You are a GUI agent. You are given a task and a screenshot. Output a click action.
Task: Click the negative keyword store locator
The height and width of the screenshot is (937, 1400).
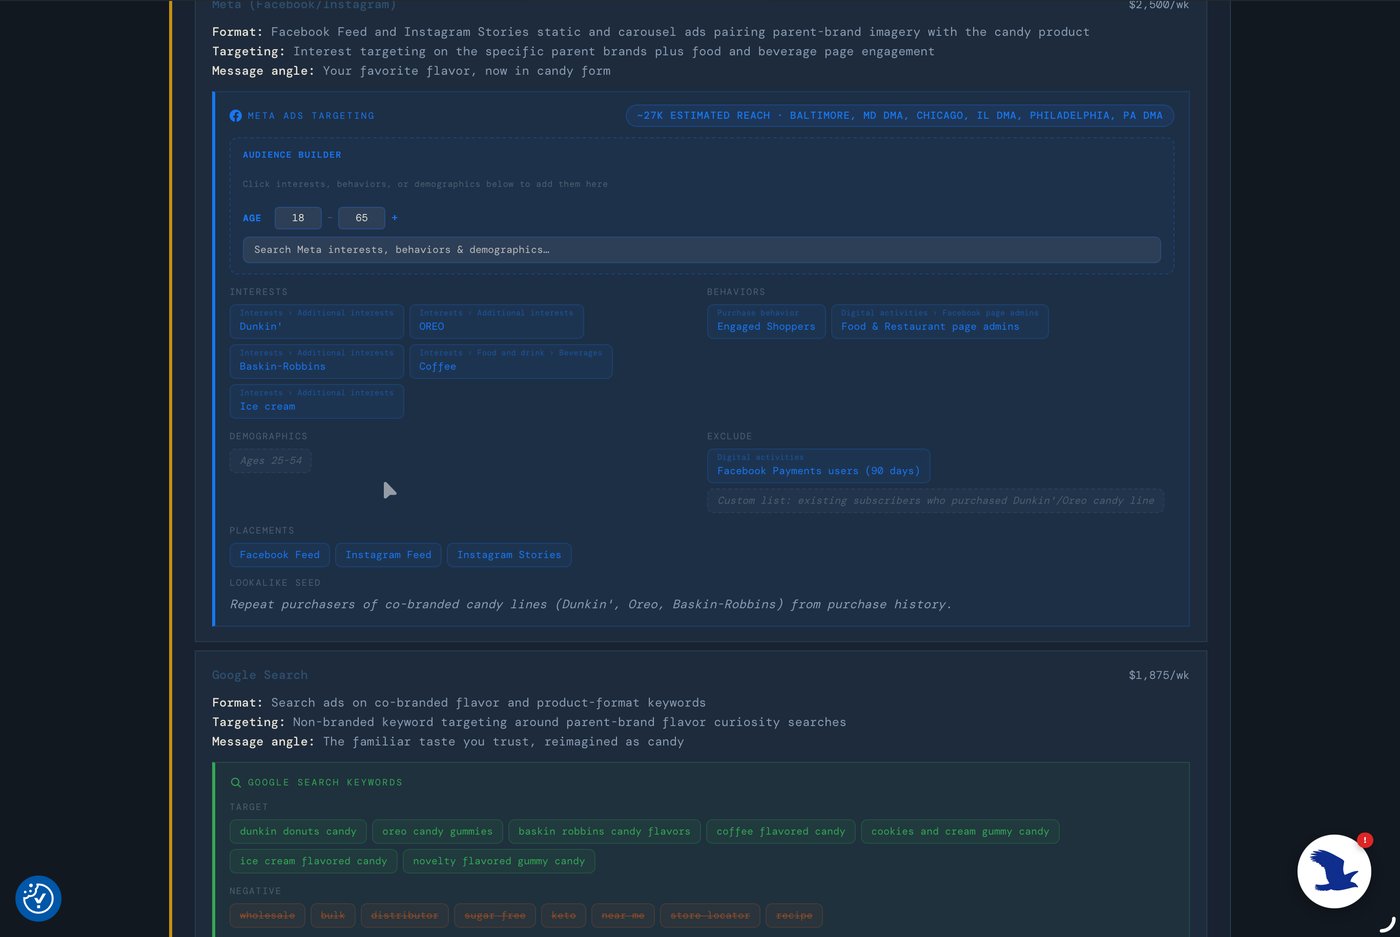point(710,916)
